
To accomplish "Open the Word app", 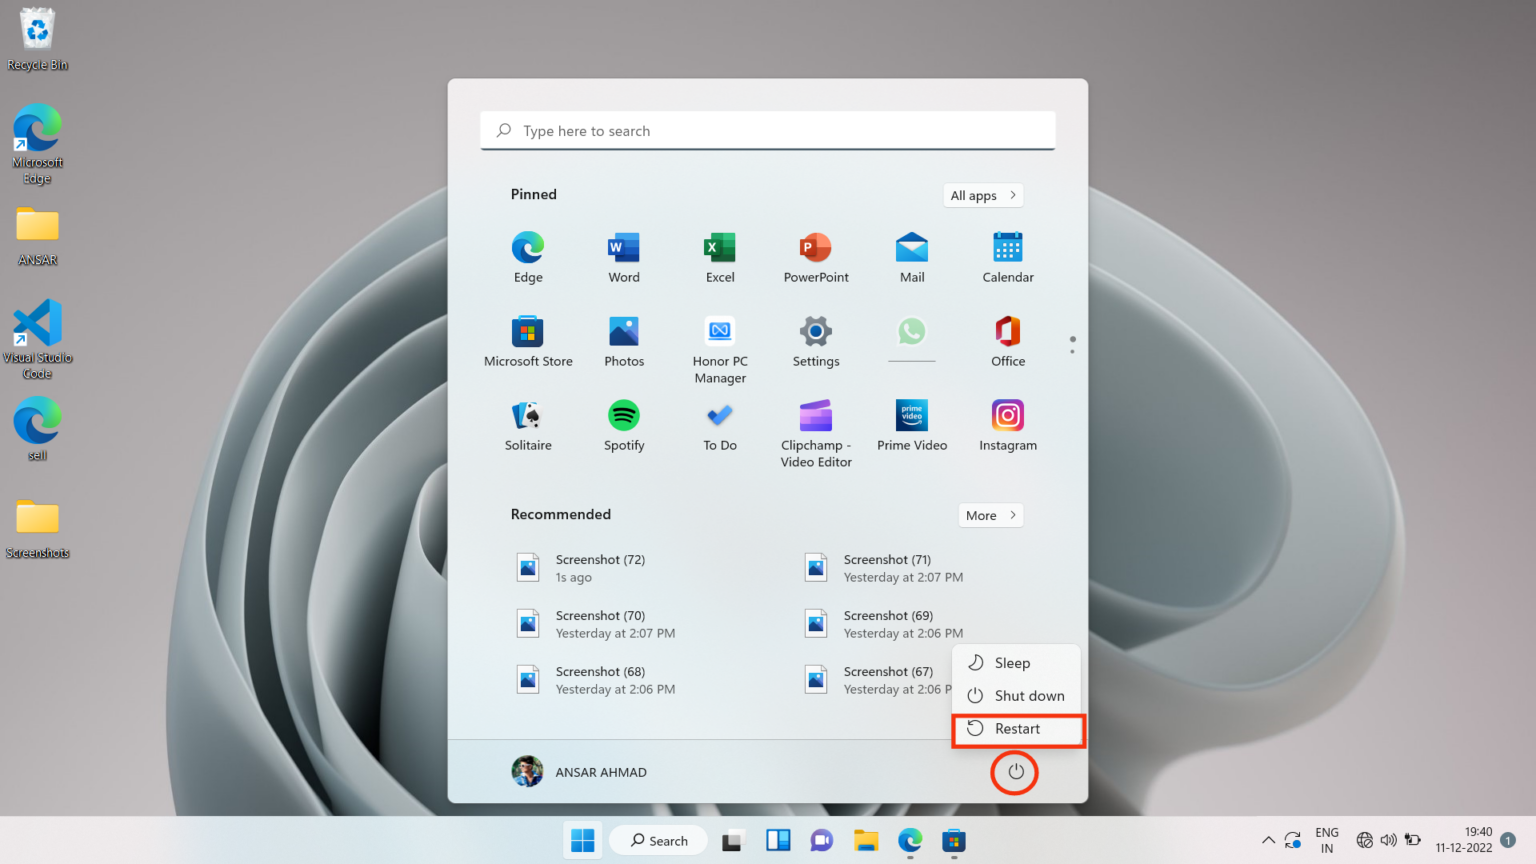I will coord(623,249).
